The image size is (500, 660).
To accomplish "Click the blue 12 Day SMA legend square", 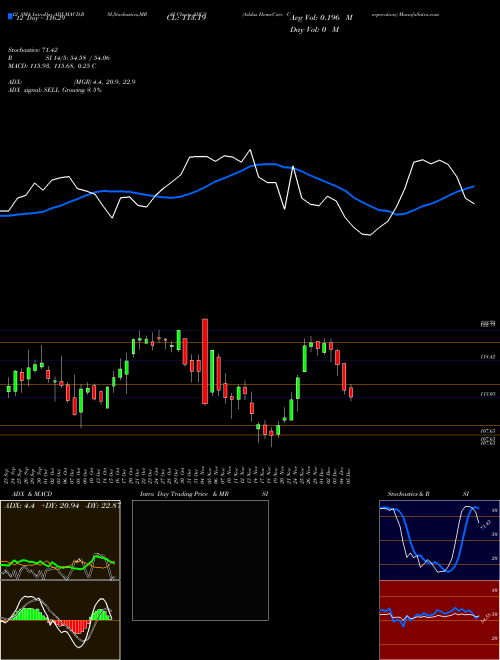I will click(10, 17).
